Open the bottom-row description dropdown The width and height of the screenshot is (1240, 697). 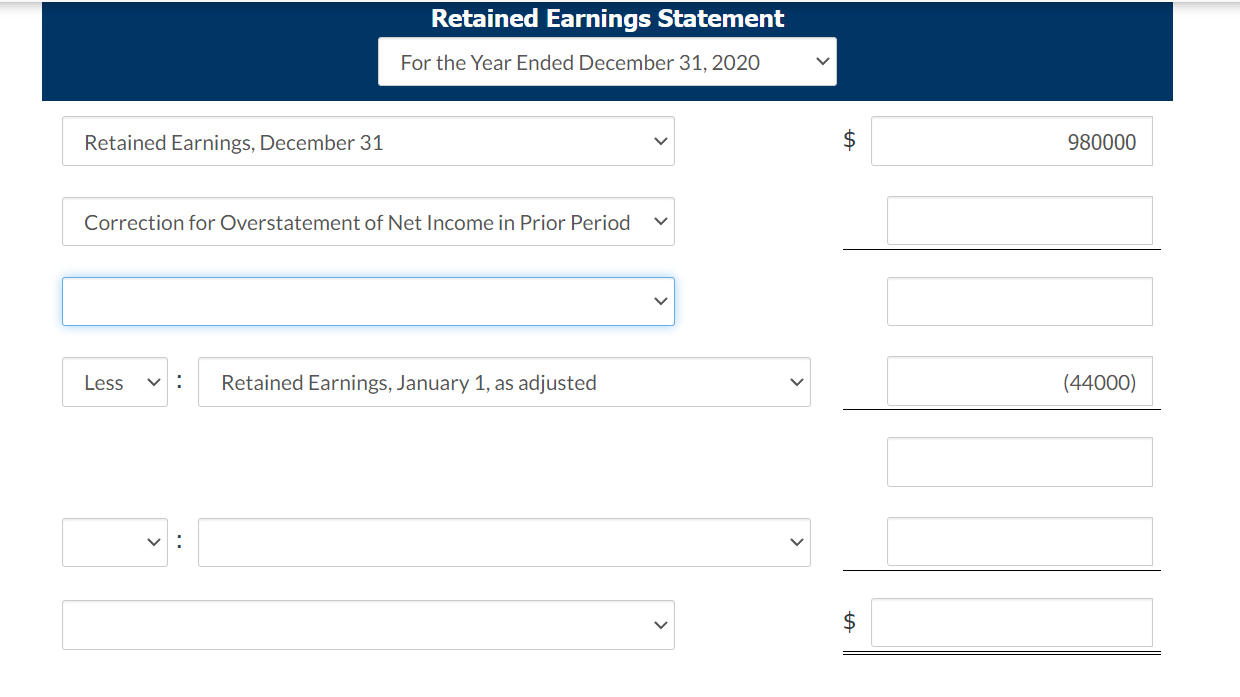pyautogui.click(x=368, y=624)
